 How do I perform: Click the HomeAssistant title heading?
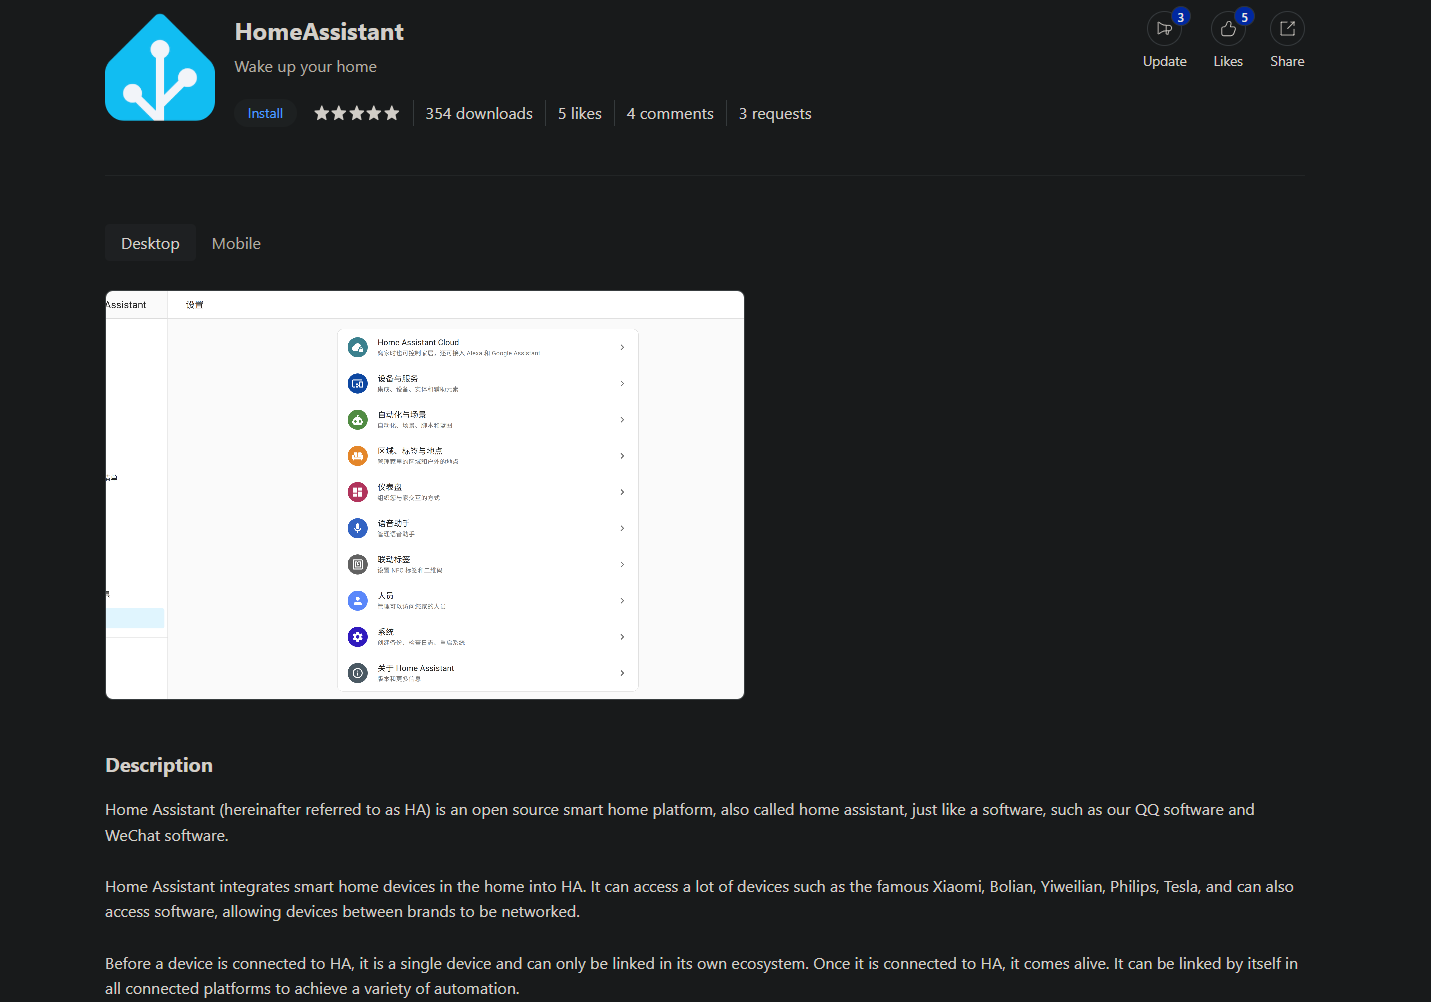pyautogui.click(x=319, y=32)
